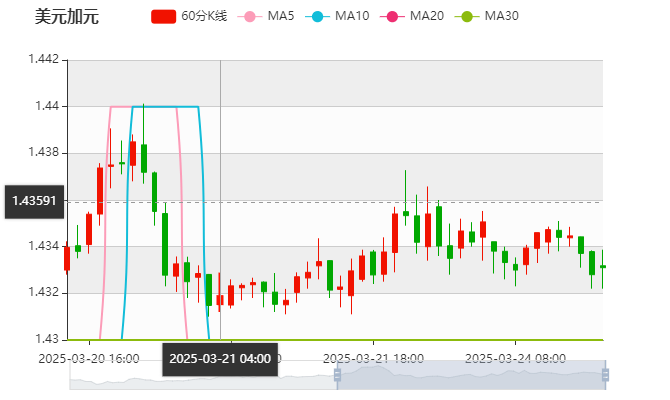Click the 1.432 y-axis label
This screenshot has width=670, height=400.
click(46, 292)
